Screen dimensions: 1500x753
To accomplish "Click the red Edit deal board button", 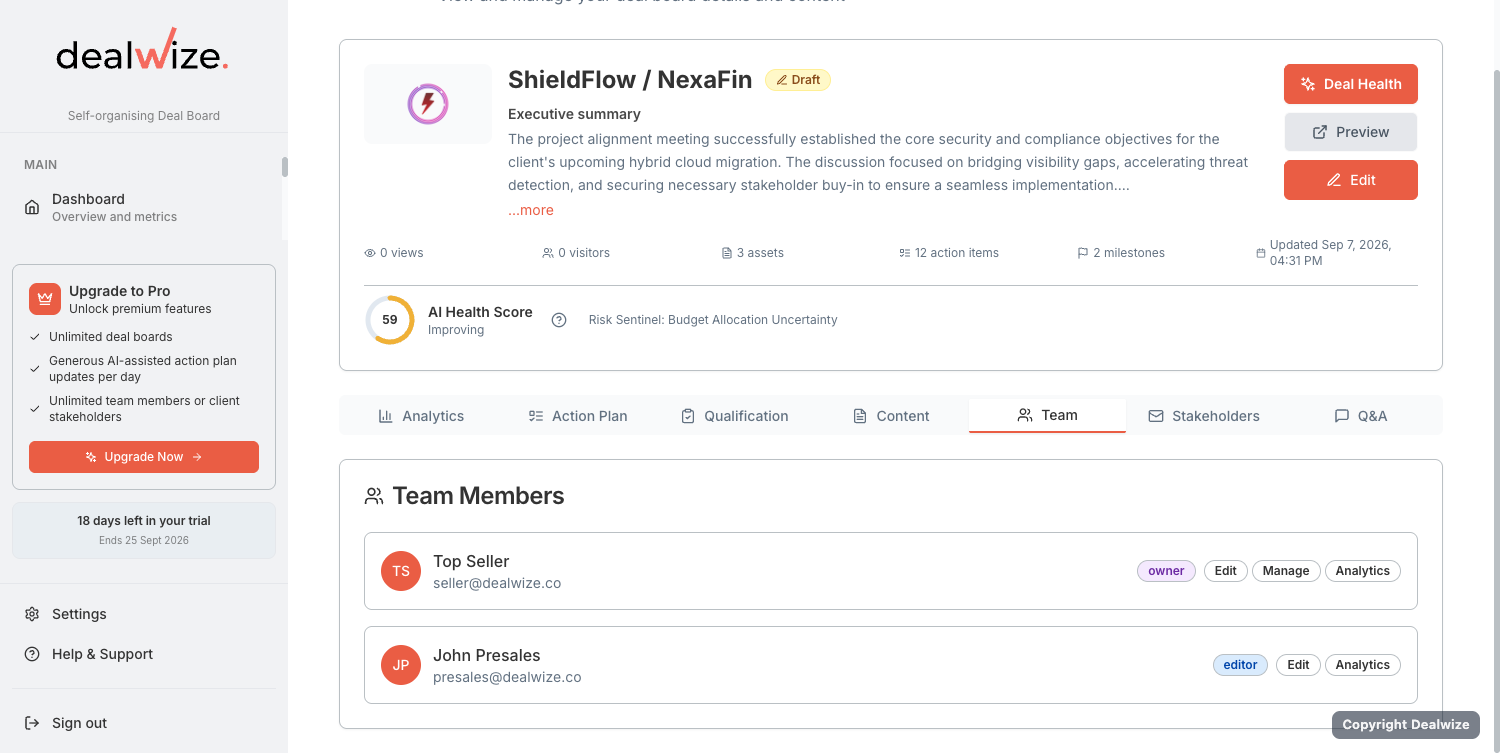I will pyautogui.click(x=1351, y=180).
